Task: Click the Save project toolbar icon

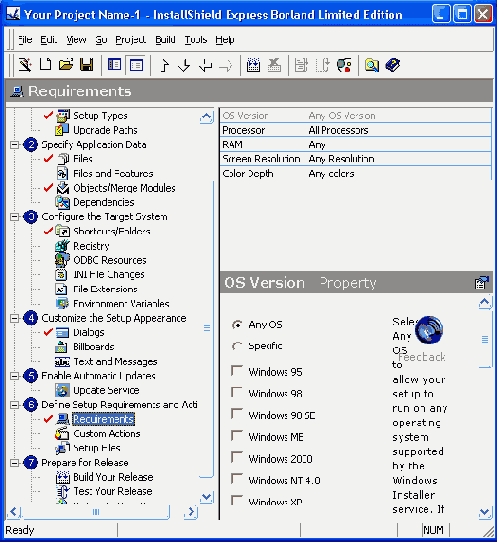Action: (86, 65)
